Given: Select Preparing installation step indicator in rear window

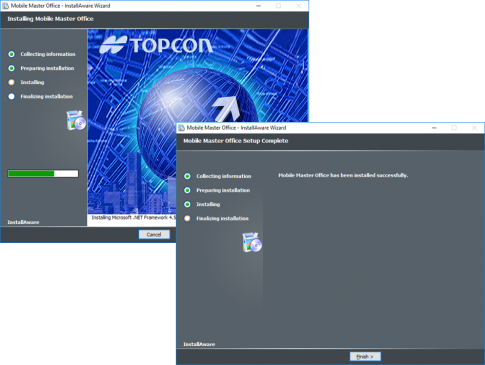Looking at the screenshot, I should click(12, 68).
